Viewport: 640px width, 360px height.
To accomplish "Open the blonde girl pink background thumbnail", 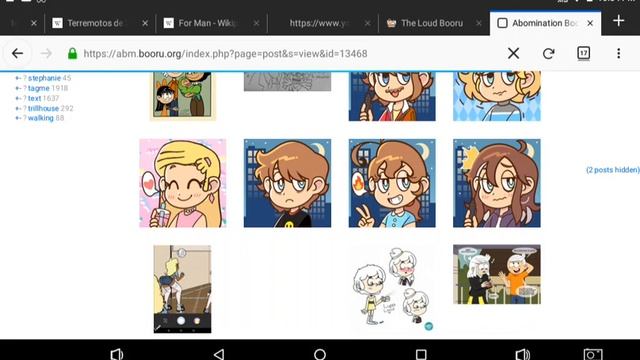I will pos(182,183).
